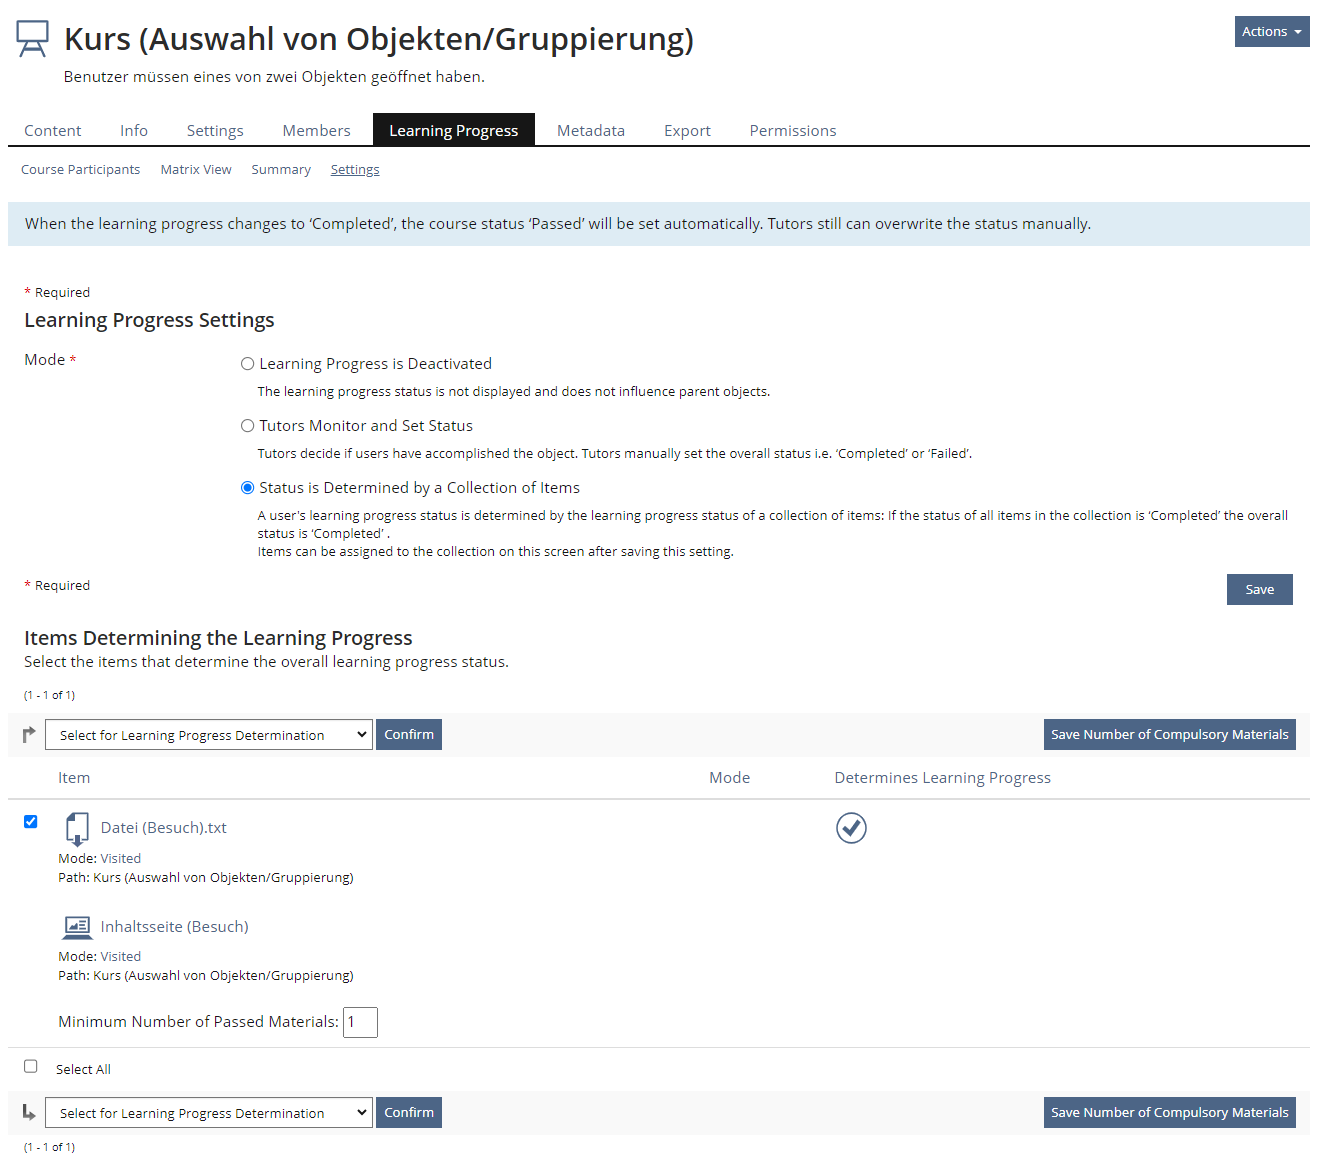Focus the Minimum Number of Passed Materials field
Viewport: 1321px width, 1159px height.
click(360, 1022)
